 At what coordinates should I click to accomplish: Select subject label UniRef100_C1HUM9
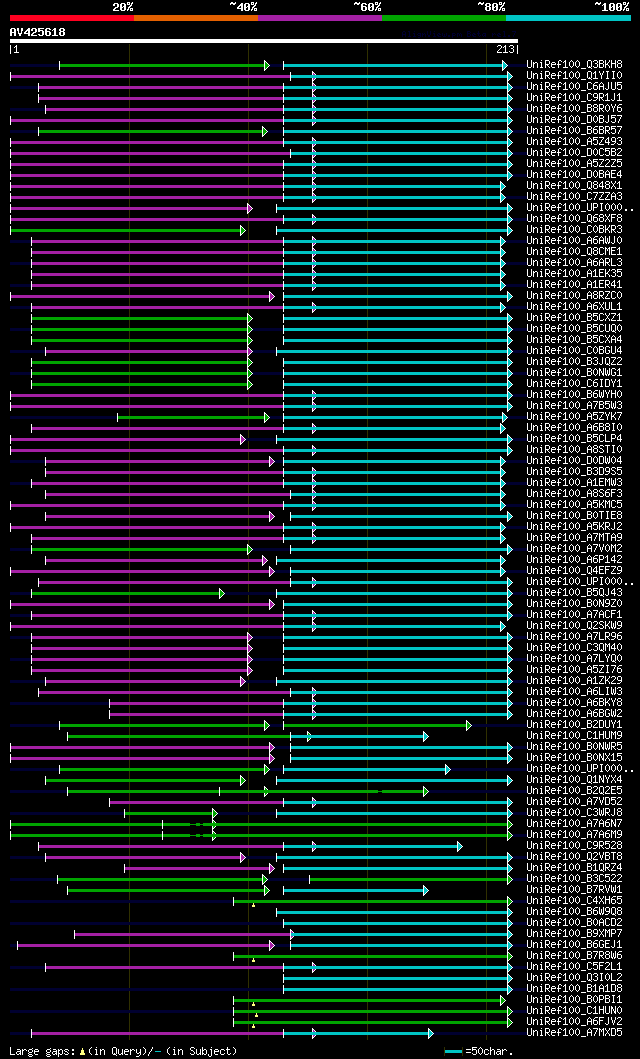pyautogui.click(x=575, y=735)
